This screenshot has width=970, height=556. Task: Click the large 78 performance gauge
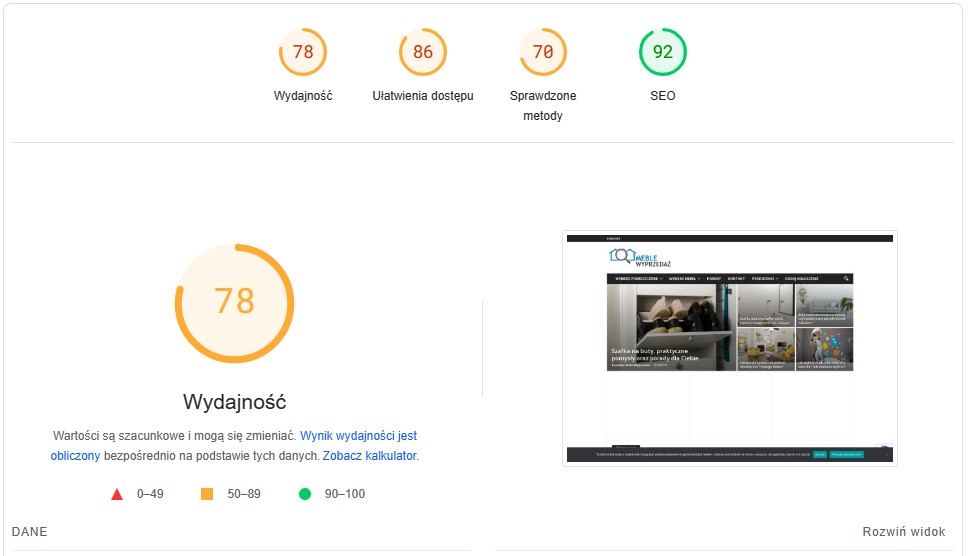[x=234, y=303]
